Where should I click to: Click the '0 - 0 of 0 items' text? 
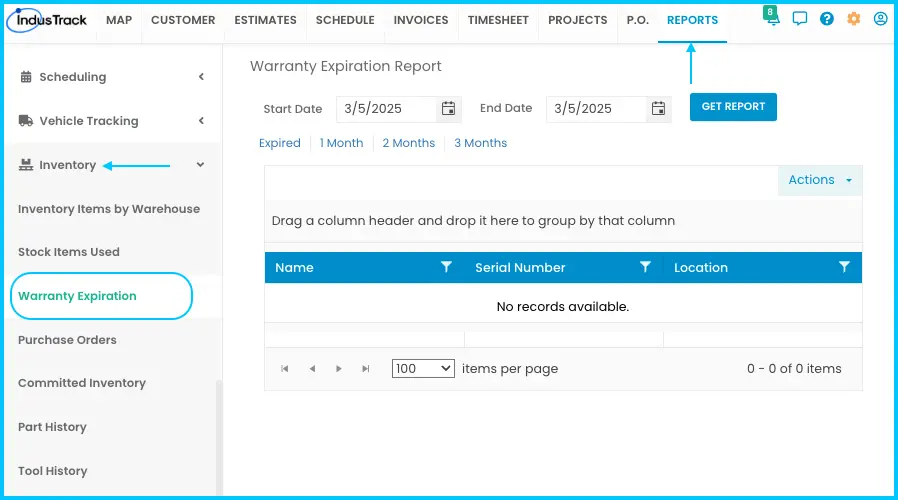click(x=794, y=369)
